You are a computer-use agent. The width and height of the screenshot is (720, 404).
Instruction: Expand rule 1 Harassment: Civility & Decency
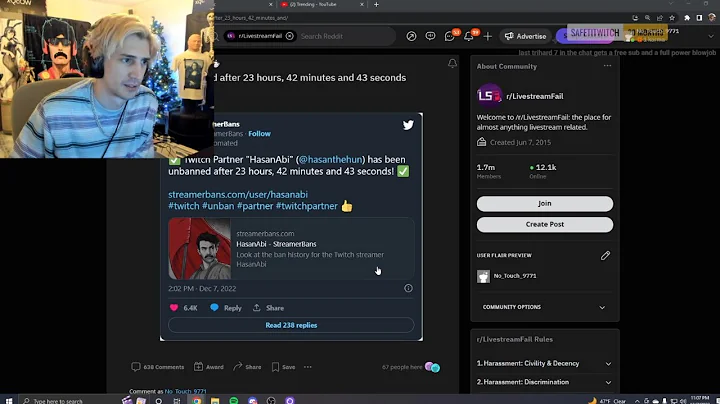click(545, 363)
